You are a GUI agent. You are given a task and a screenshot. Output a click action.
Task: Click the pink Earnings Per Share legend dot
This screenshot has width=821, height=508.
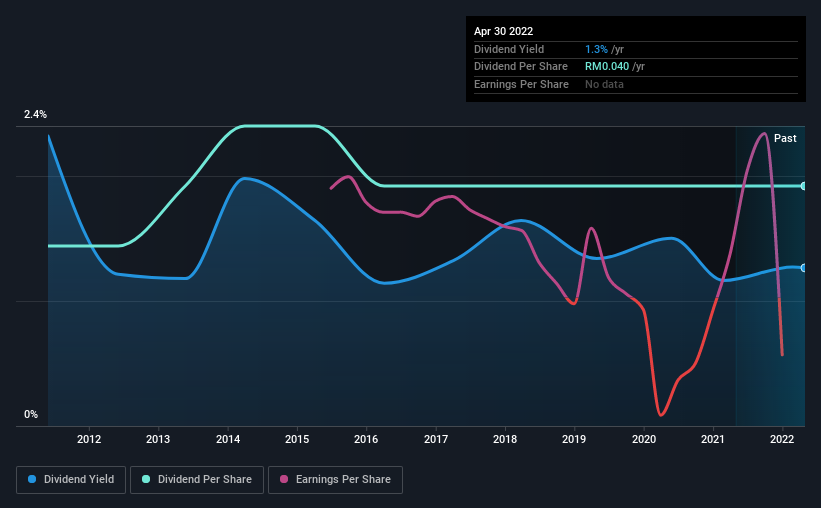point(284,479)
